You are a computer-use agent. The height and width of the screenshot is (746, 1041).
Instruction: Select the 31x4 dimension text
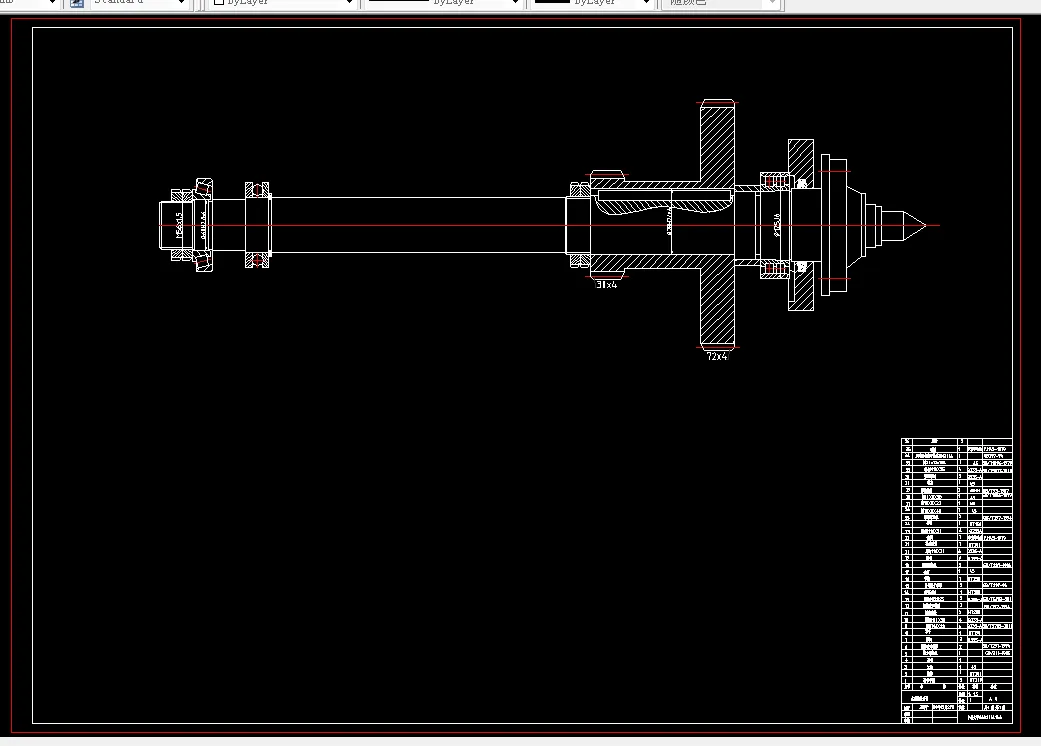click(606, 285)
